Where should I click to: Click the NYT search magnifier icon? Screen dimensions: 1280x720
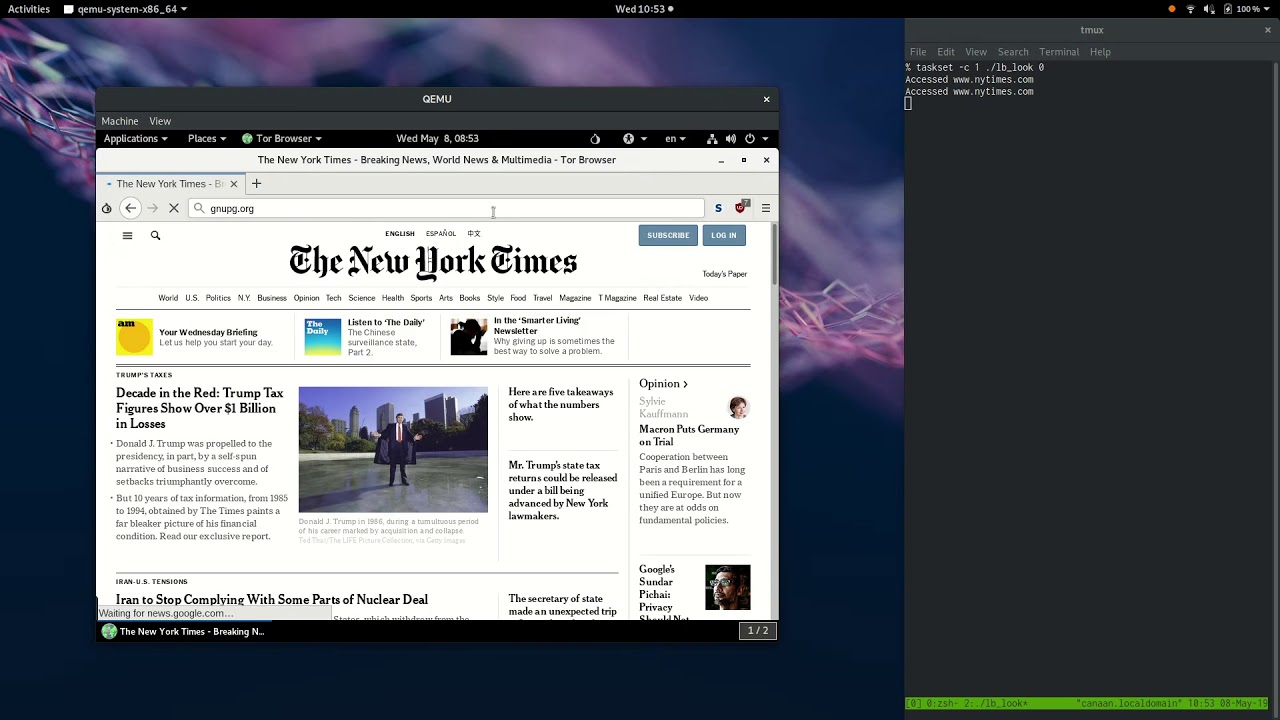pyautogui.click(x=155, y=235)
